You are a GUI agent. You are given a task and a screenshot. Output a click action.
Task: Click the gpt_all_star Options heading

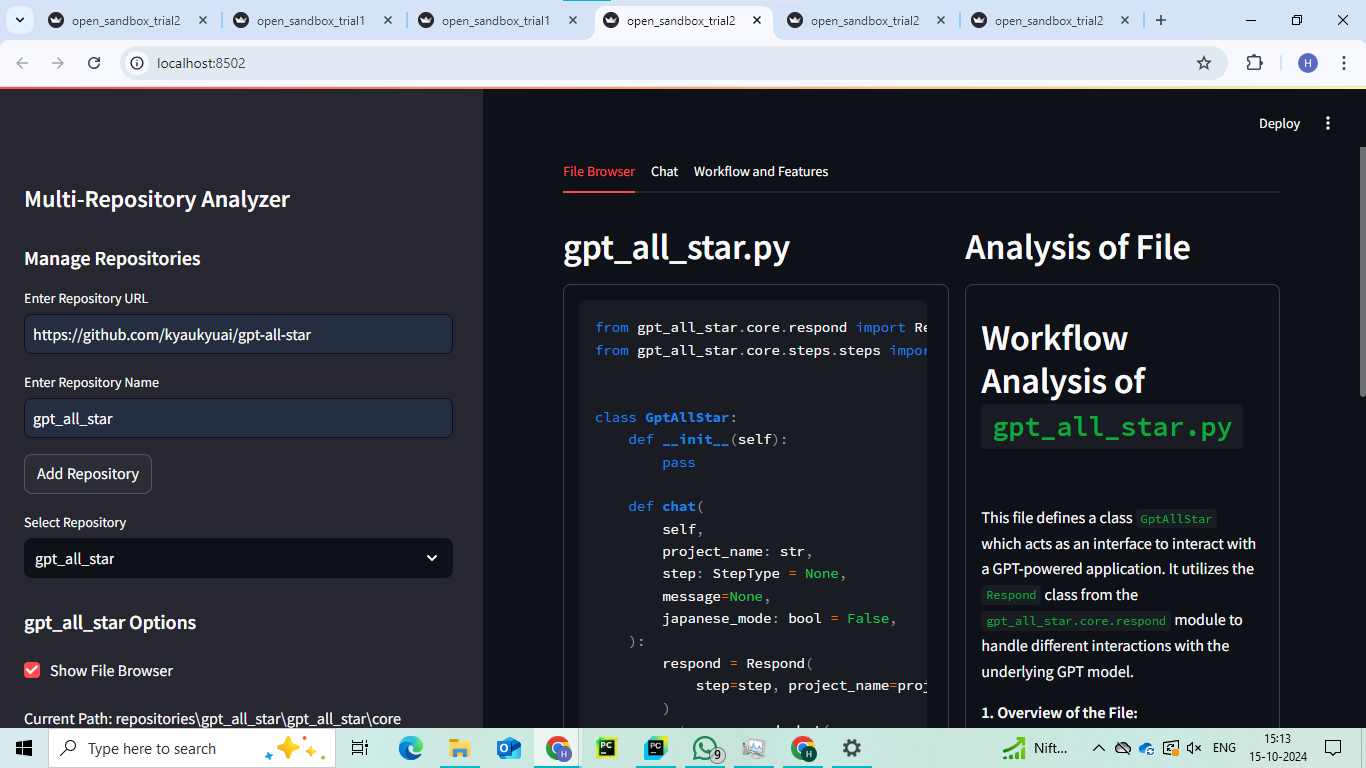[x=110, y=622]
